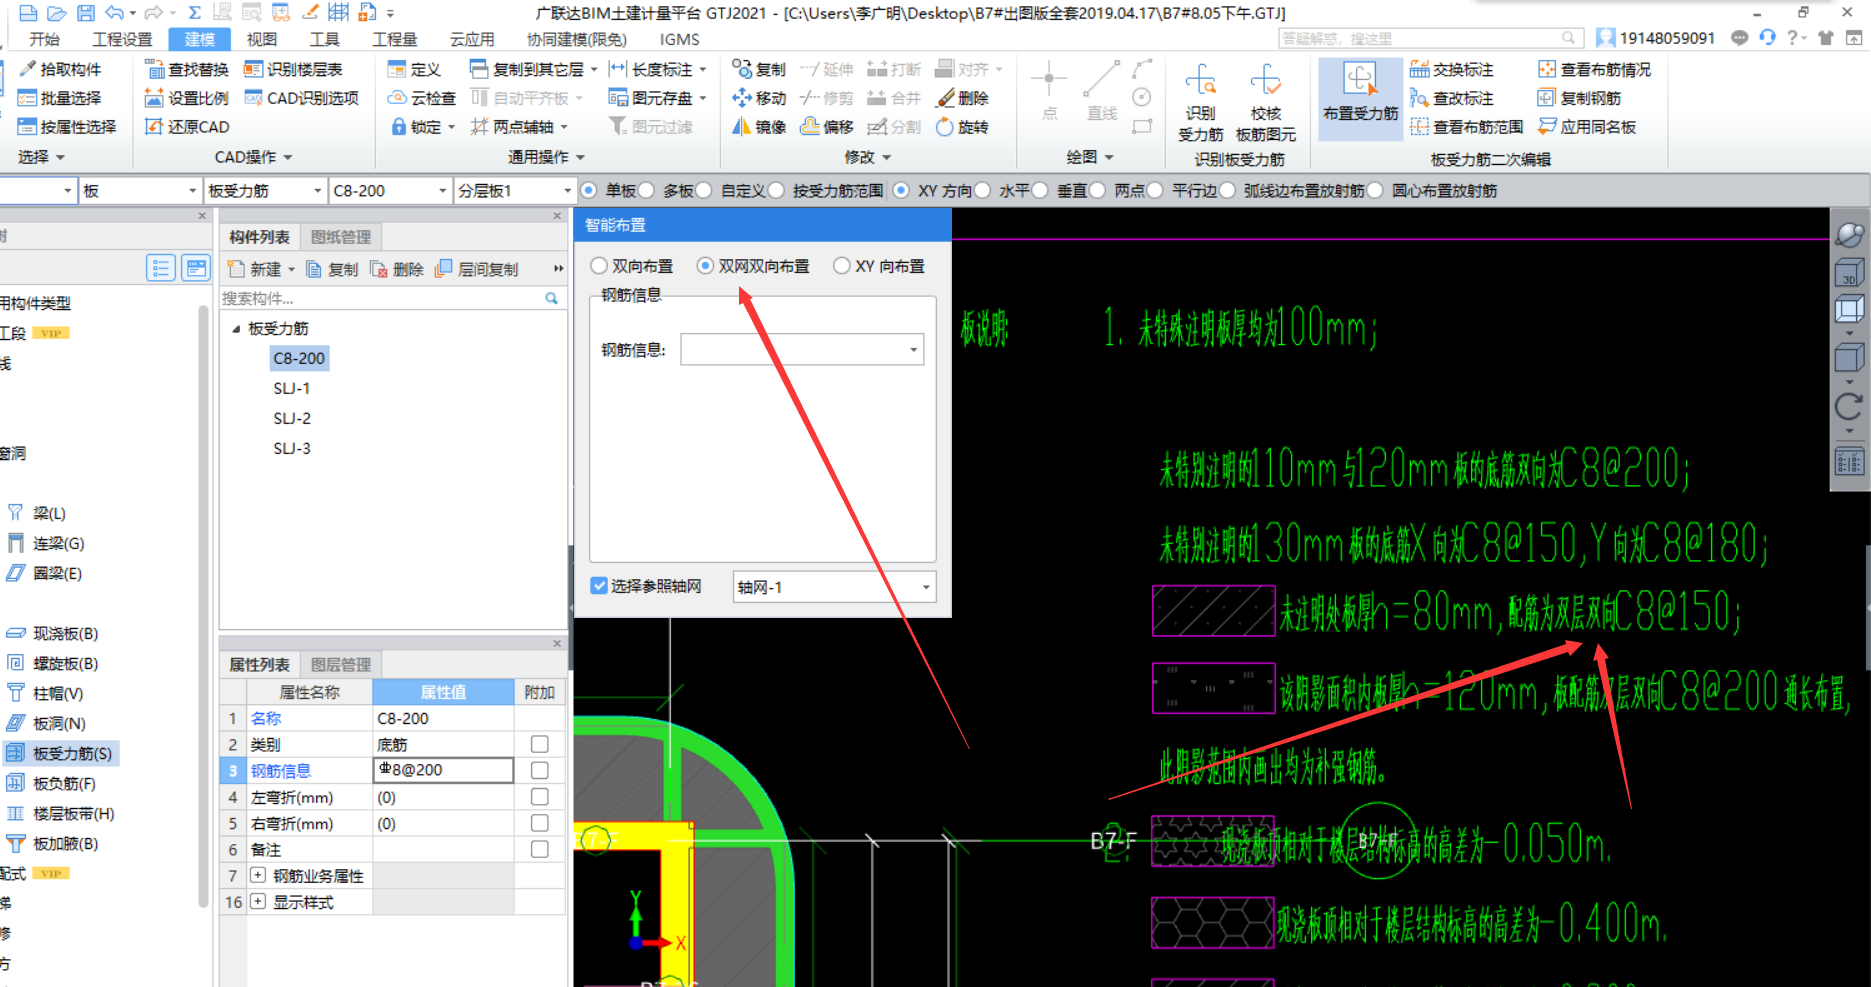Select 双向布置 radio option
The height and width of the screenshot is (987, 1871).
click(632, 266)
